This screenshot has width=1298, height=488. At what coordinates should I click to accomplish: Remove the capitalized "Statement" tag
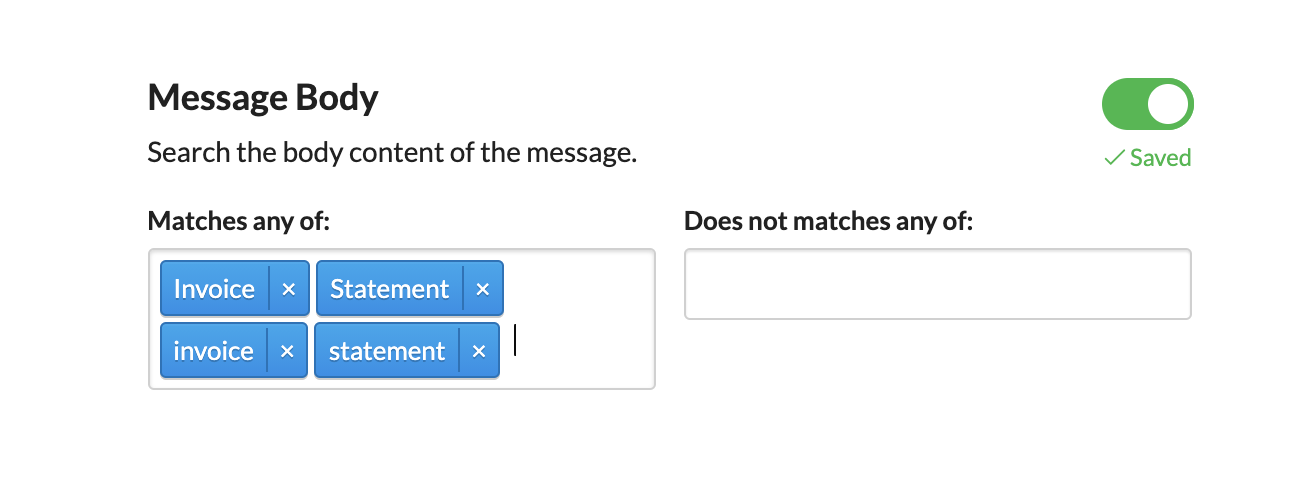point(483,289)
